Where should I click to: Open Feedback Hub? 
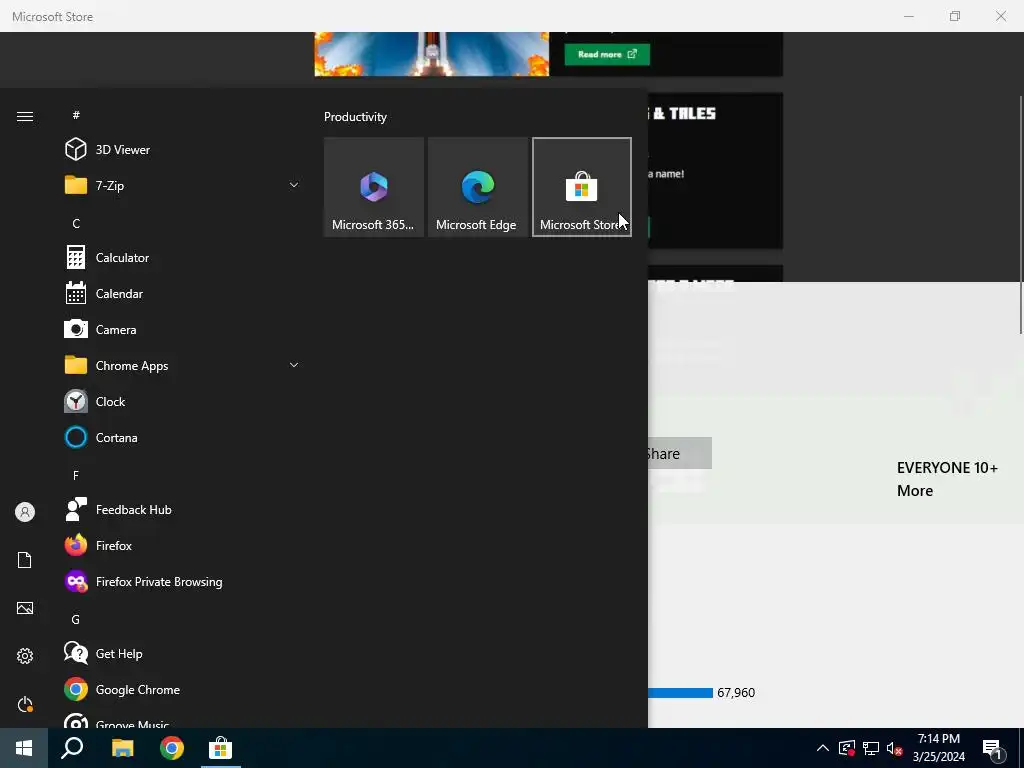[181, 509]
